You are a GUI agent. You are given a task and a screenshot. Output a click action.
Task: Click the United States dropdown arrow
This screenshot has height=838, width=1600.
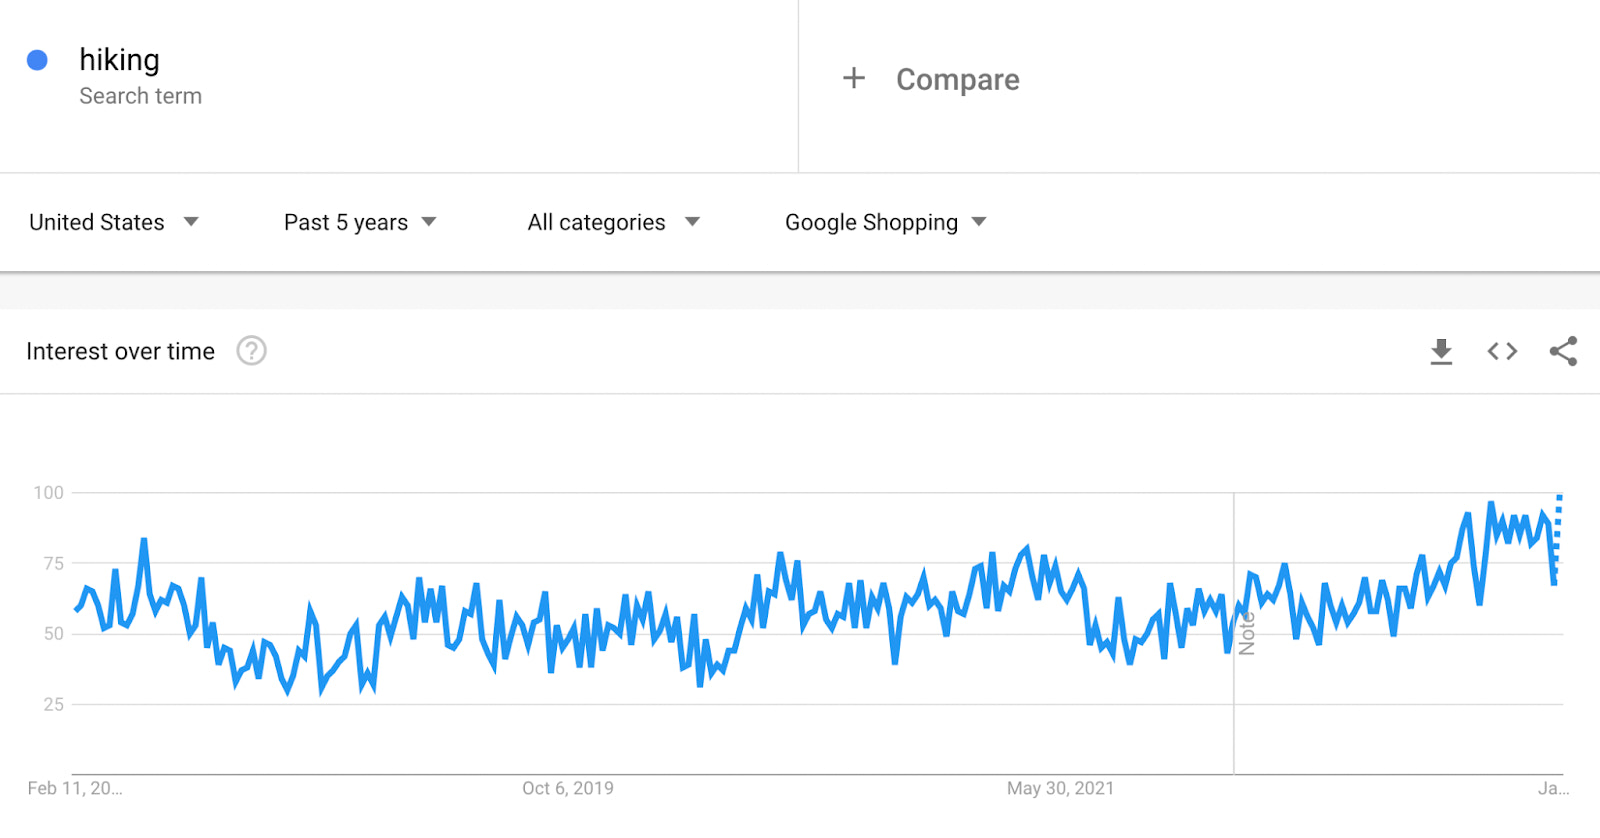click(x=191, y=222)
